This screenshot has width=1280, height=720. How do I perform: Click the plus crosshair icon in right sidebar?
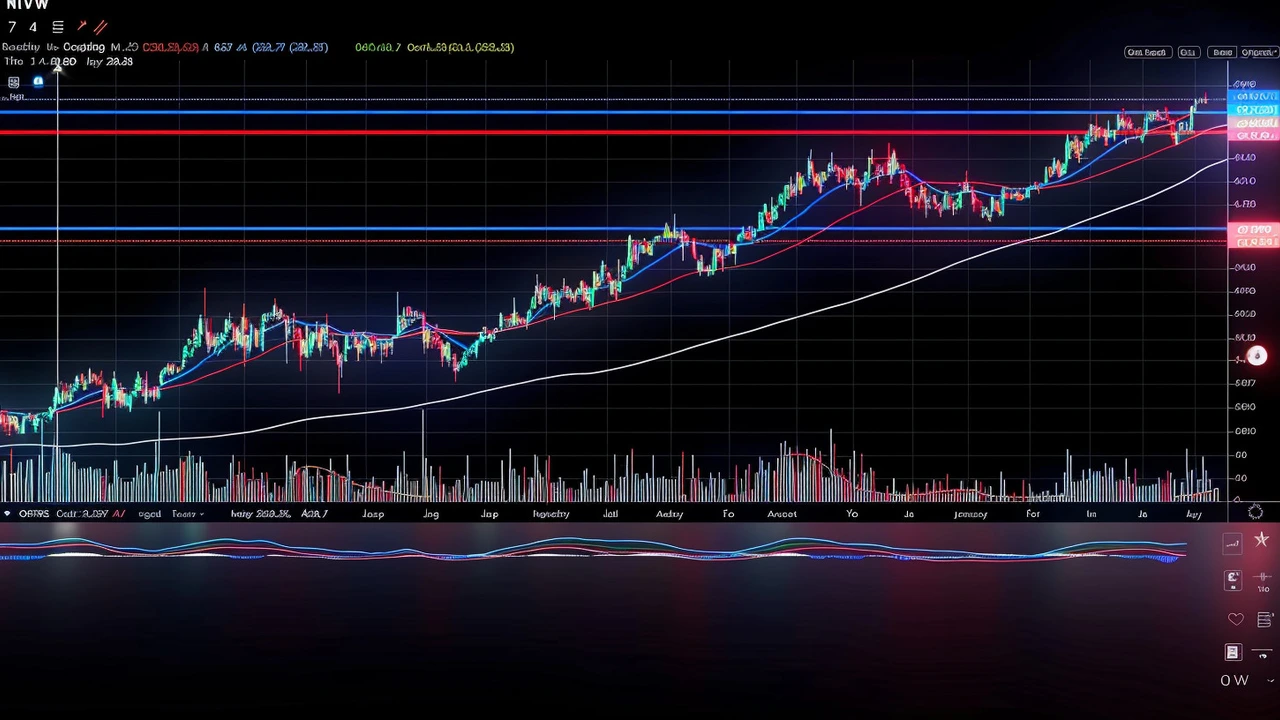point(1263,577)
